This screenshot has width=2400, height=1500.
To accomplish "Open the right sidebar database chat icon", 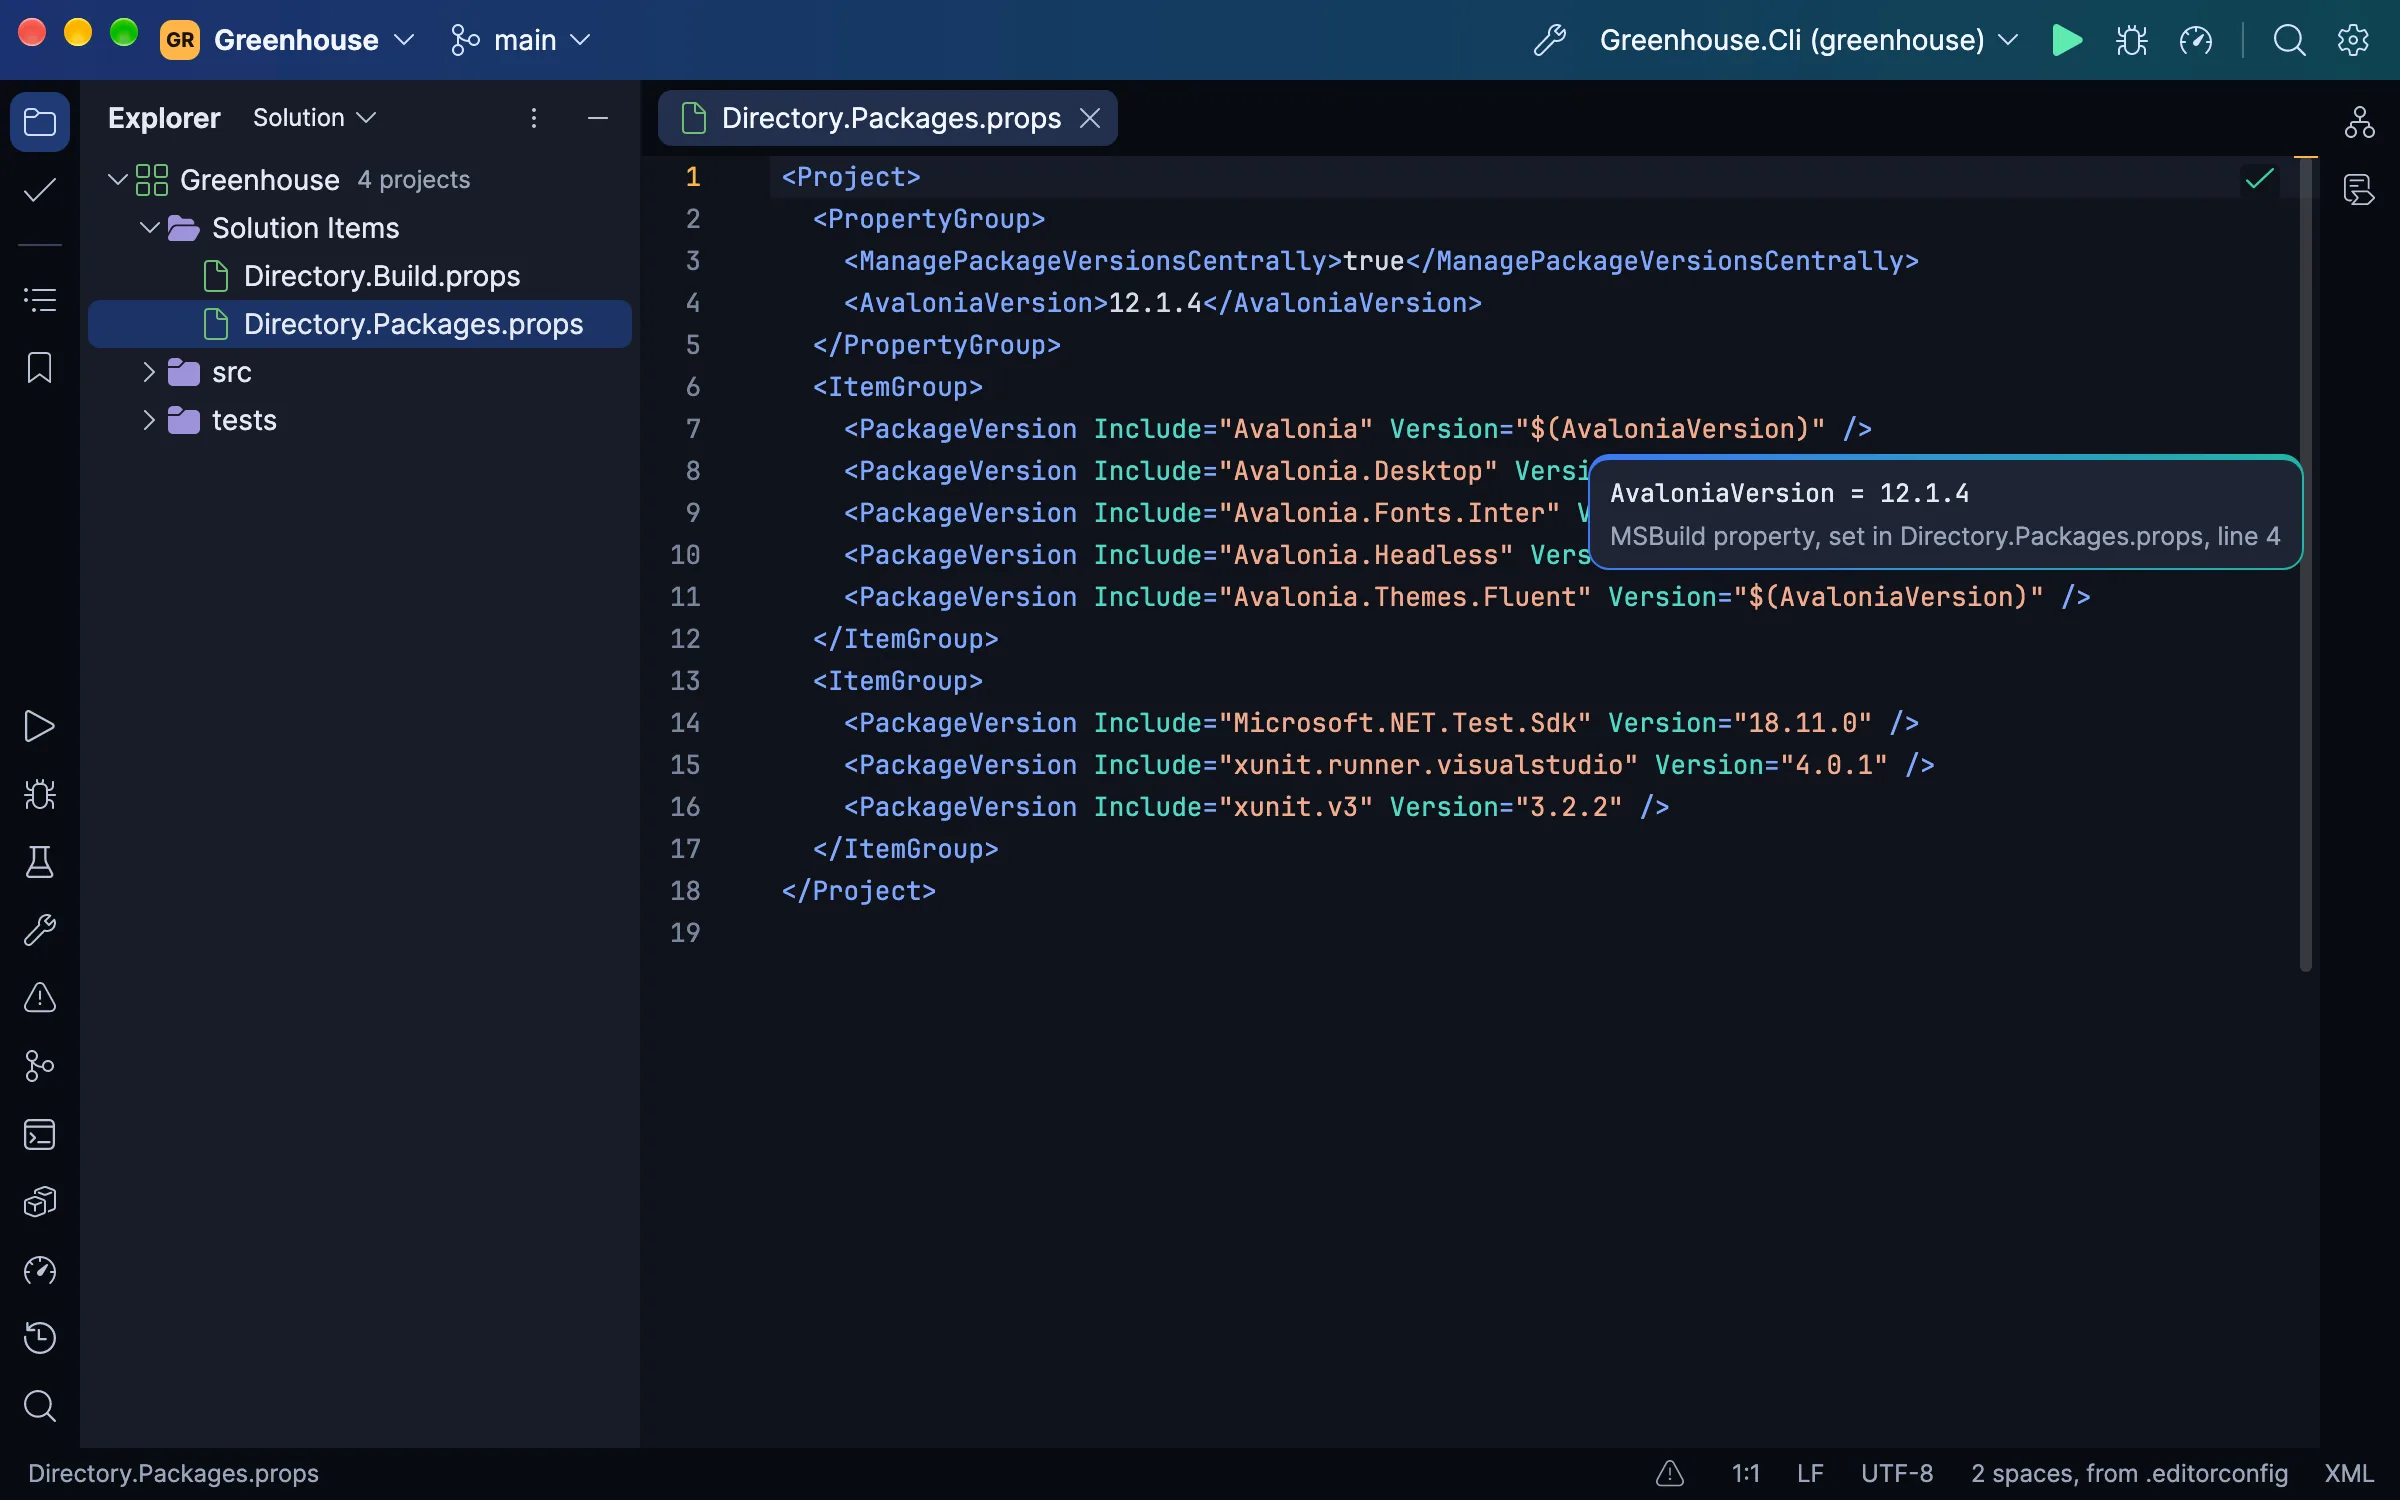I will point(2360,190).
